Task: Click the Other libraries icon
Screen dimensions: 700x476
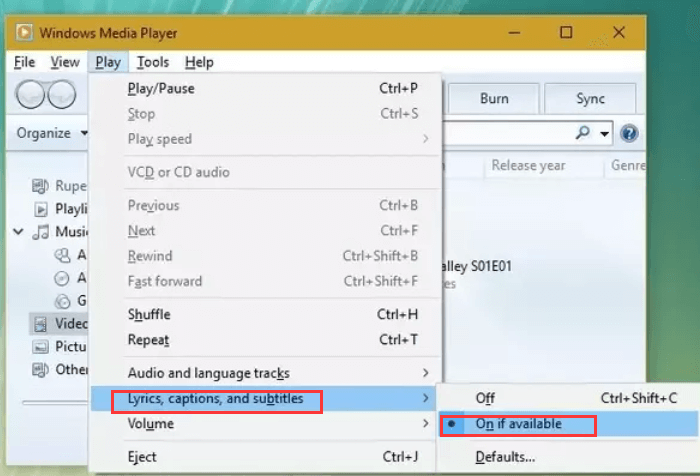Action: click(x=40, y=370)
